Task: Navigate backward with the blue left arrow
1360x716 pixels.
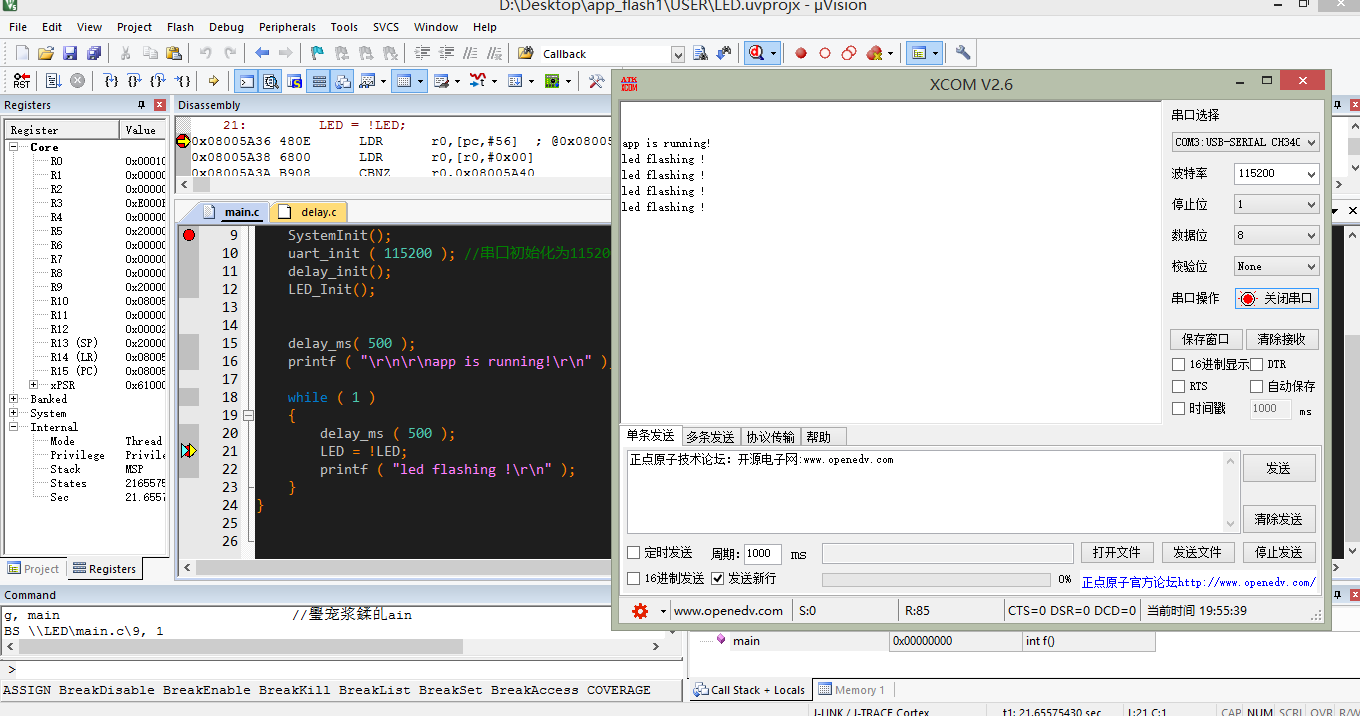Action: point(262,53)
